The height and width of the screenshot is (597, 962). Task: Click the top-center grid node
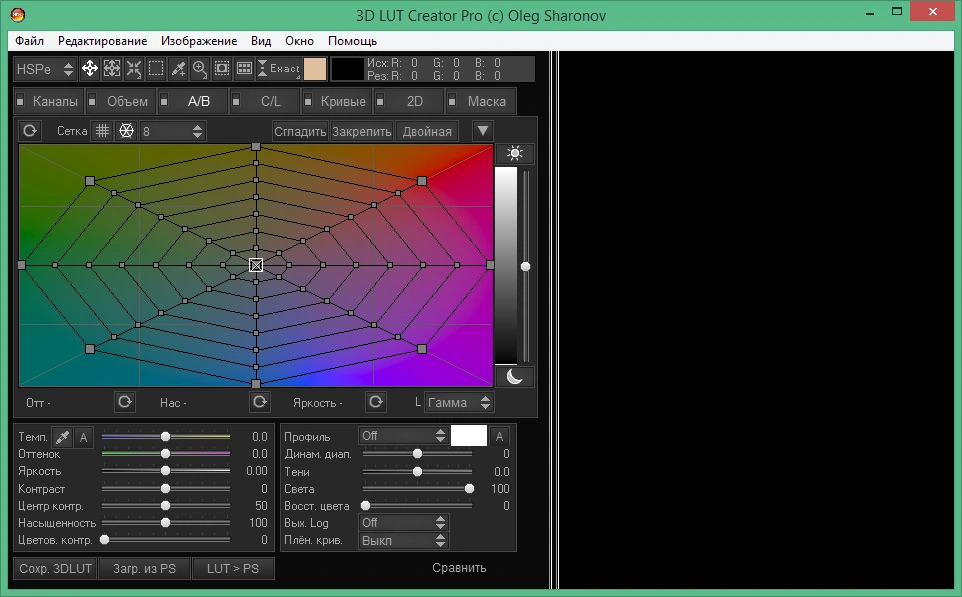pos(256,147)
